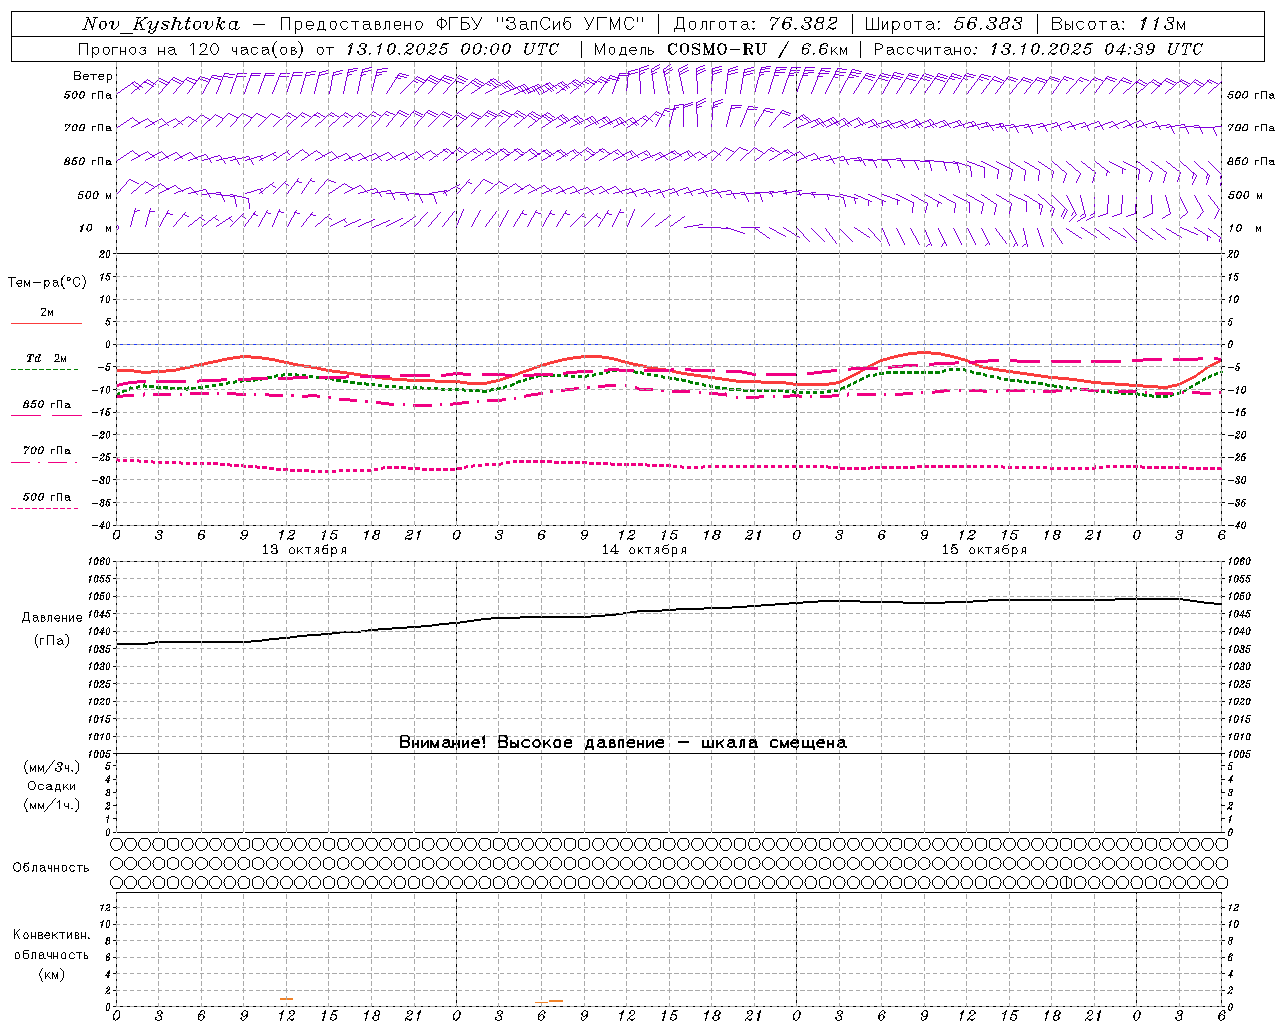Click the partially filled cloud circle in the bottom cloud row
Screen dimensions: 1280x1024
coord(1066,882)
